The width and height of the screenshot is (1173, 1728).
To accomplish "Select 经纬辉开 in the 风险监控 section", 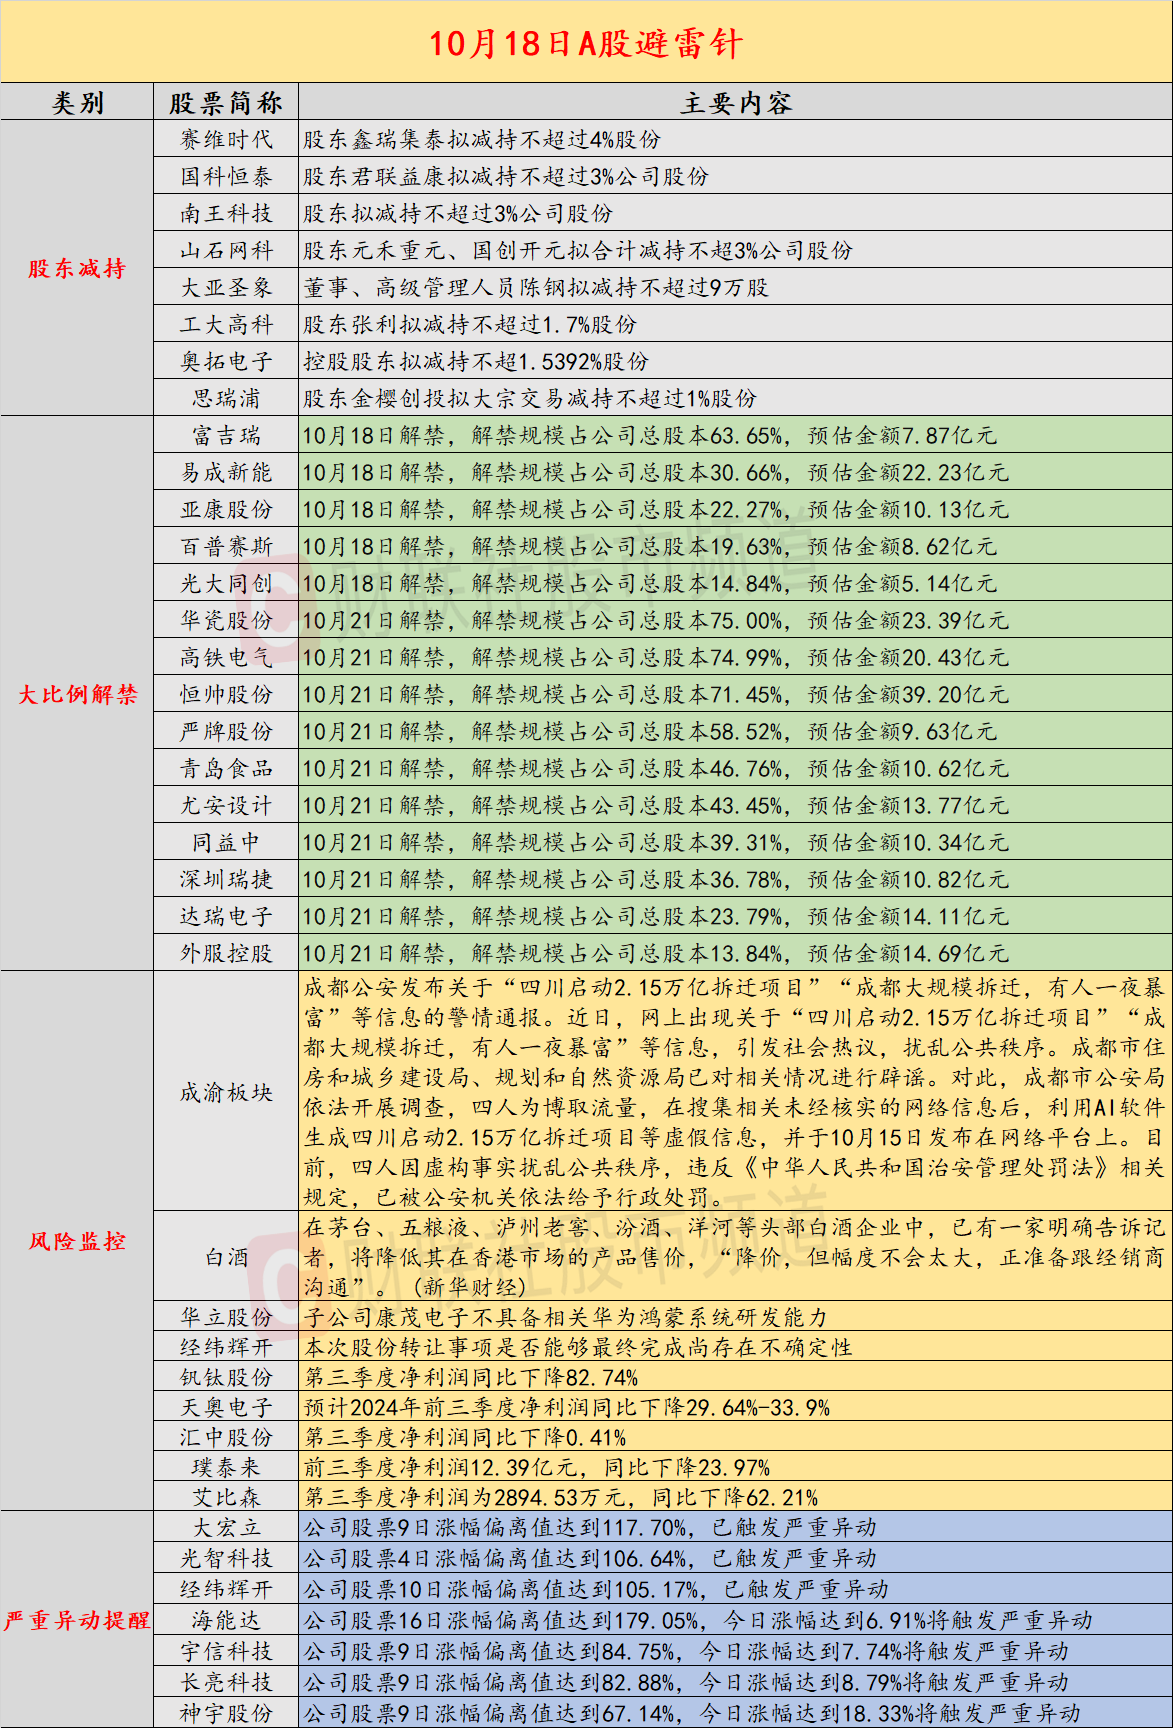I will 226,1347.
